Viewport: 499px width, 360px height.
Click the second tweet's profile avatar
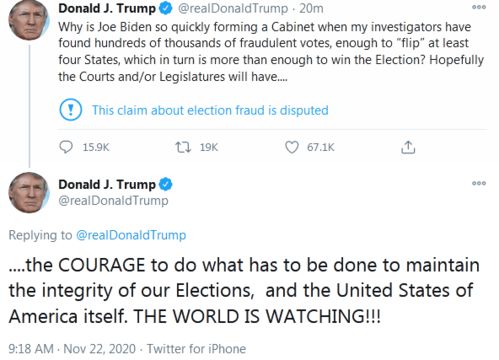tap(28, 193)
